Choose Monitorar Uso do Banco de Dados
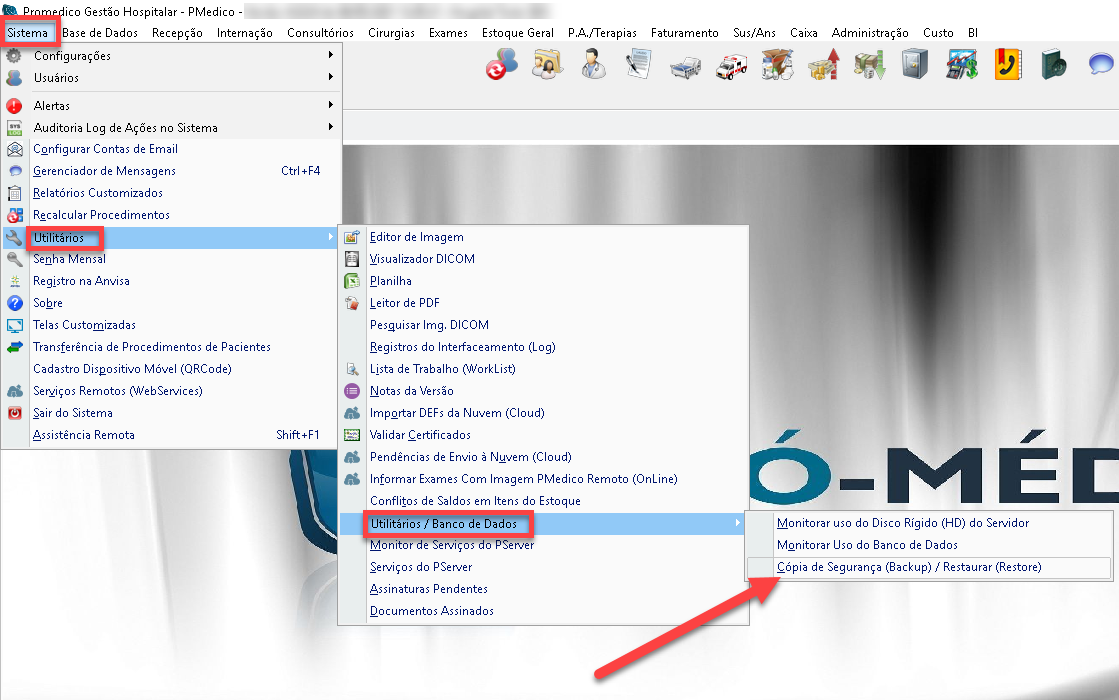 pos(867,545)
